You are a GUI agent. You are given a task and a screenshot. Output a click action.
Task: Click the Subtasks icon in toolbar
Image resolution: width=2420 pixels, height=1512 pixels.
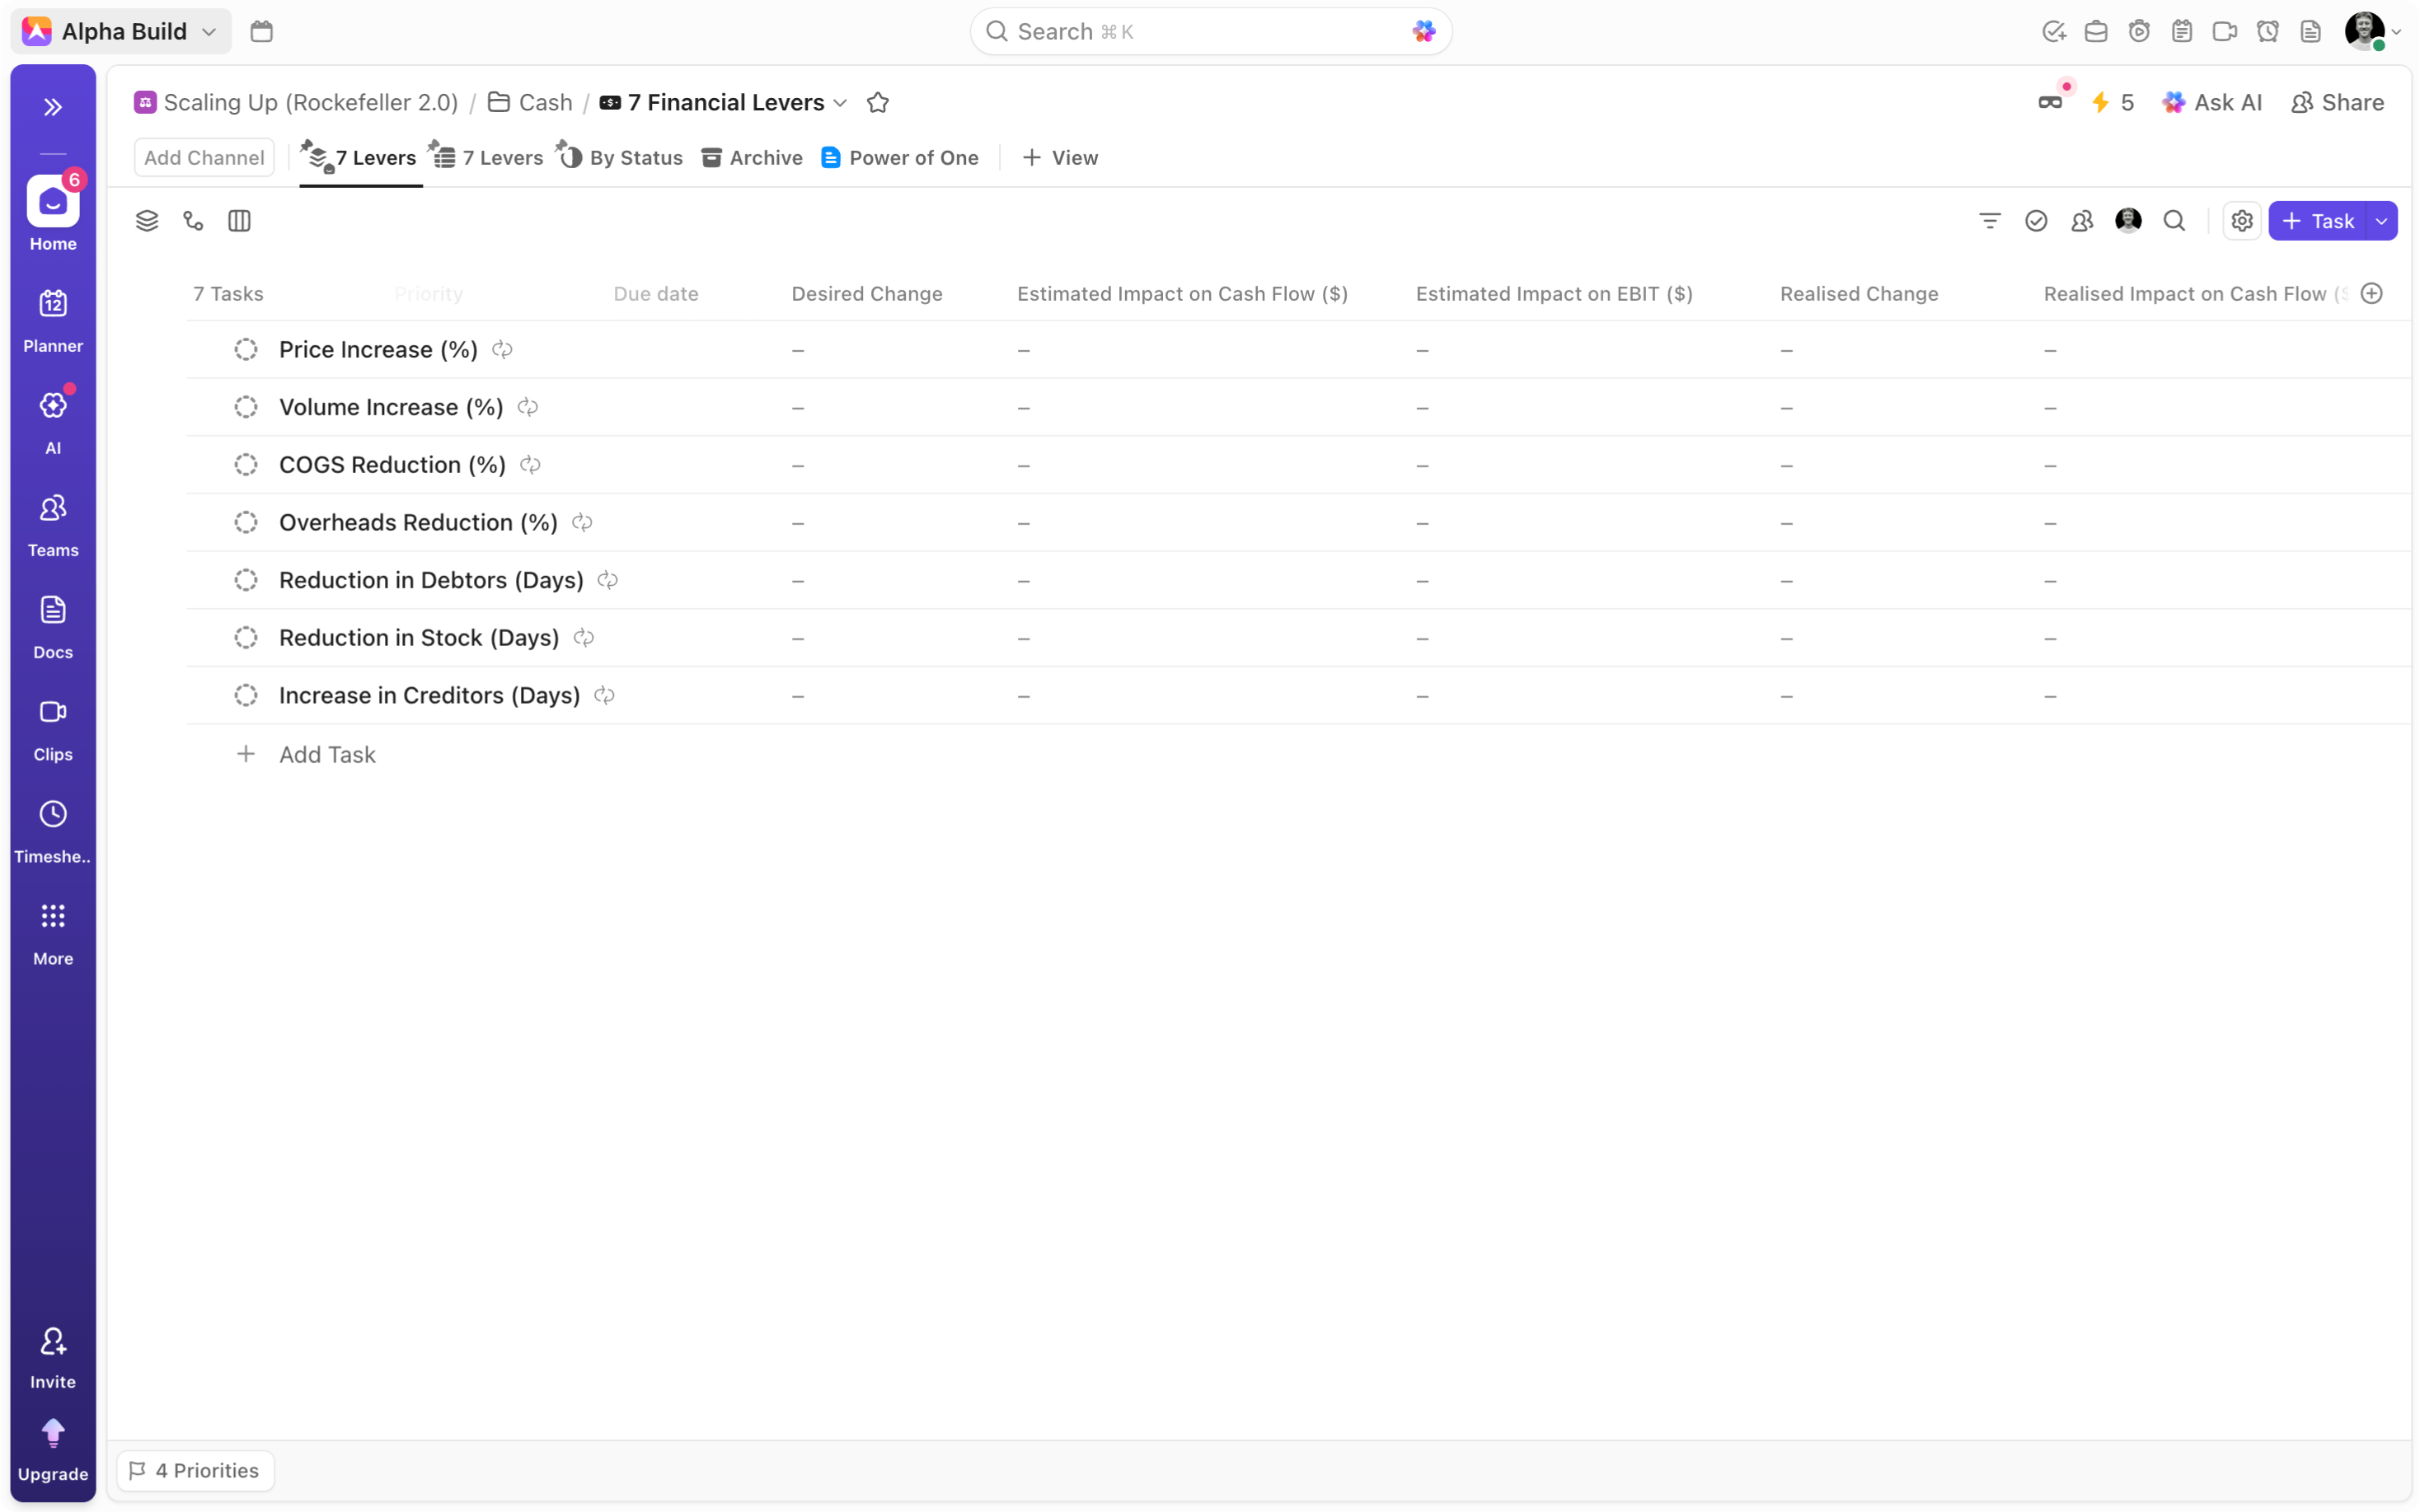[x=193, y=221]
